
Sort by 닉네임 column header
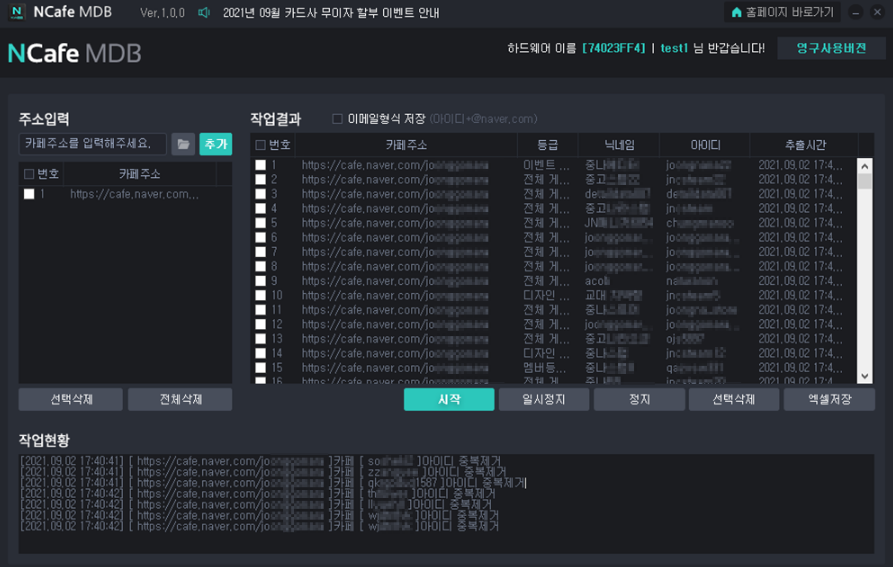point(619,145)
